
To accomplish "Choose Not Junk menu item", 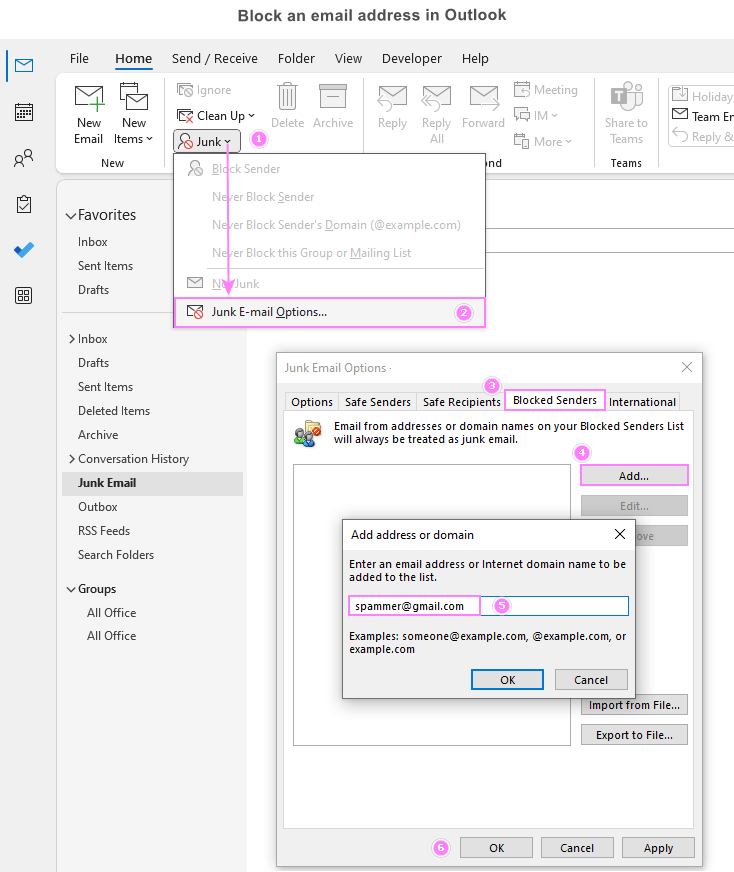I will coord(329,284).
